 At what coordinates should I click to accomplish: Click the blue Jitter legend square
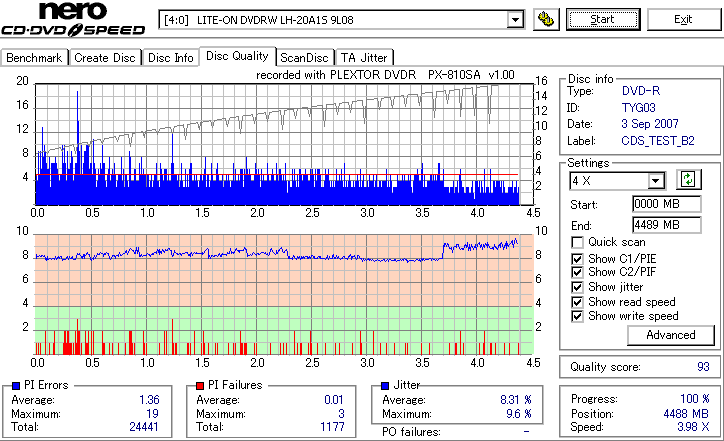coord(385,386)
